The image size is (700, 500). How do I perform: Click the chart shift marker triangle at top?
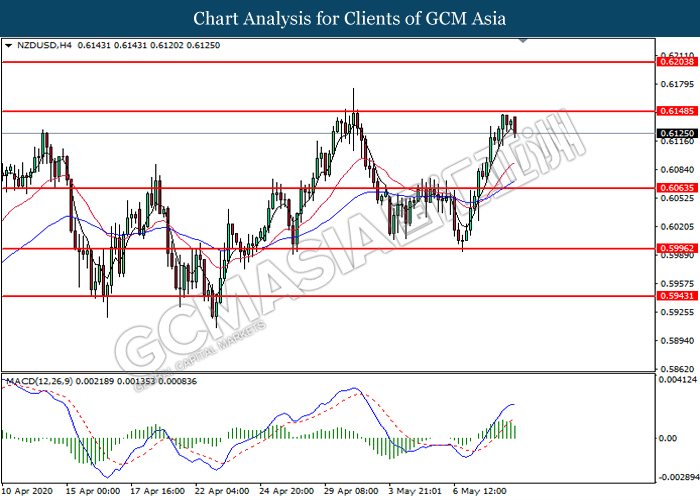tap(523, 41)
